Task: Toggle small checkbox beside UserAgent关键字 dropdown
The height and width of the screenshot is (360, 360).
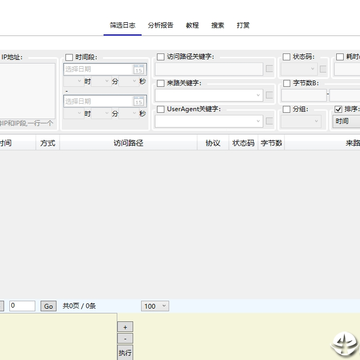Action: pos(269,121)
